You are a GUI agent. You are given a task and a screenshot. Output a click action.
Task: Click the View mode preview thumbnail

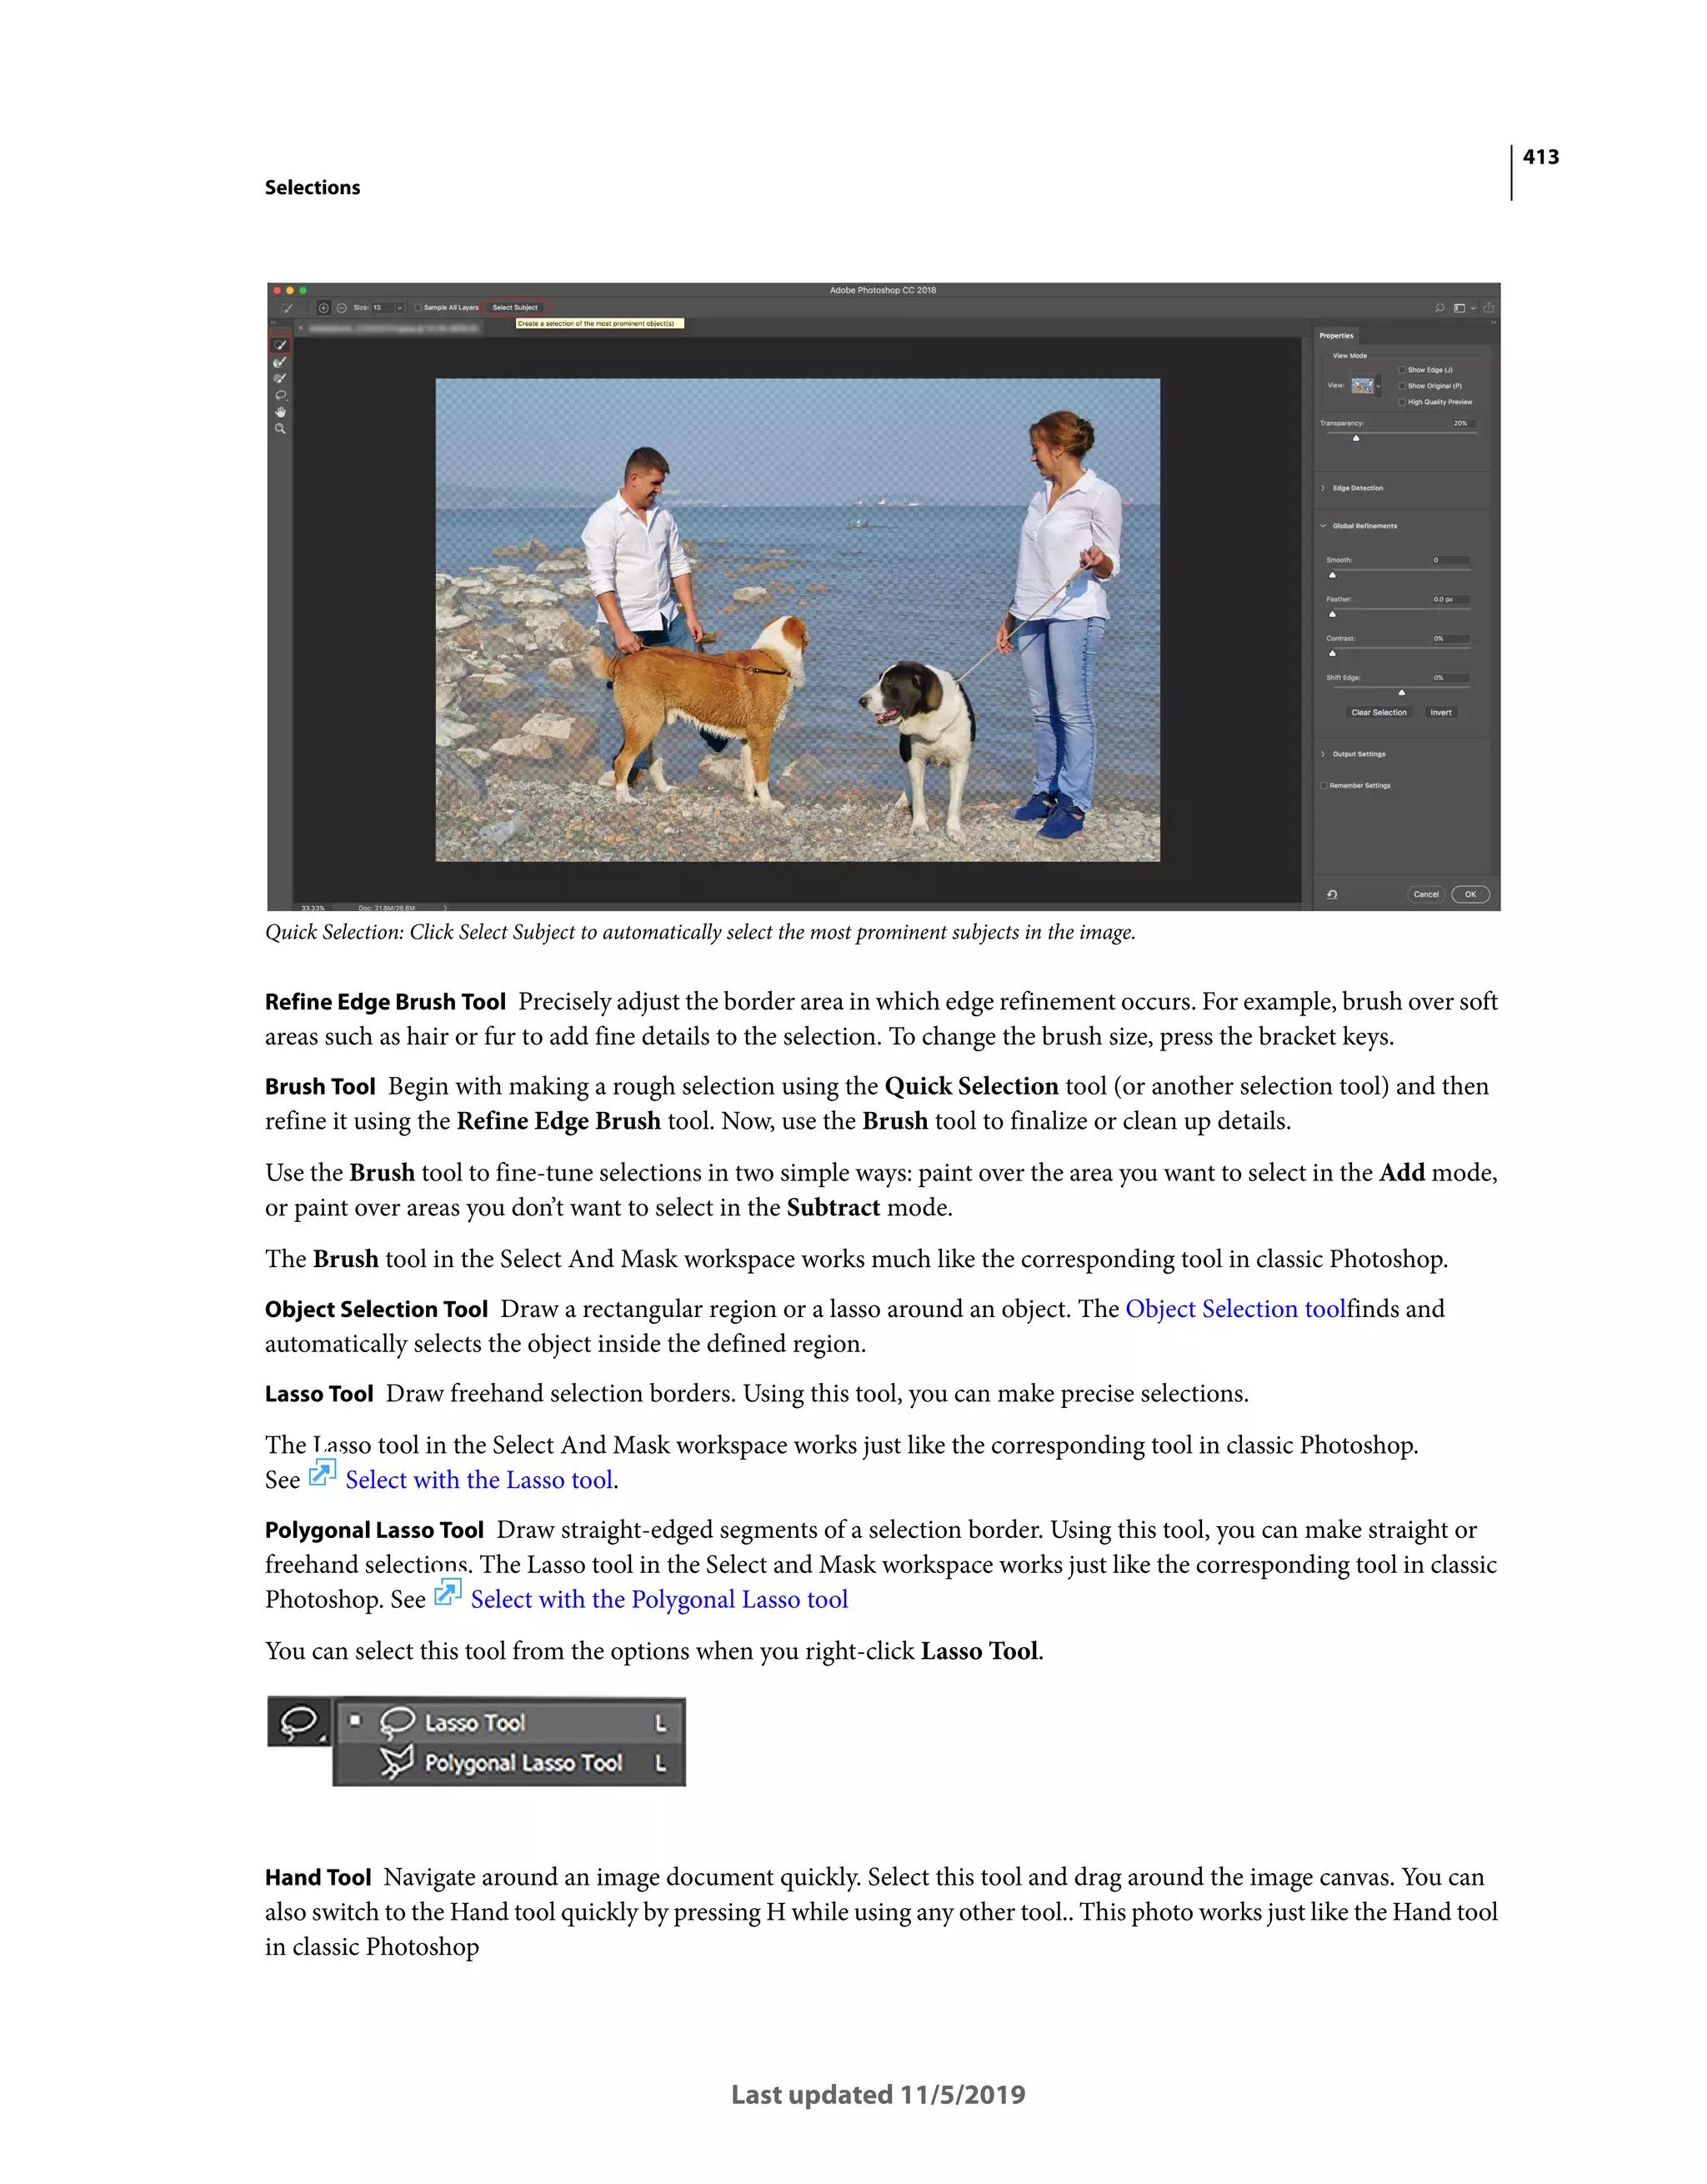pyautogui.click(x=1363, y=386)
